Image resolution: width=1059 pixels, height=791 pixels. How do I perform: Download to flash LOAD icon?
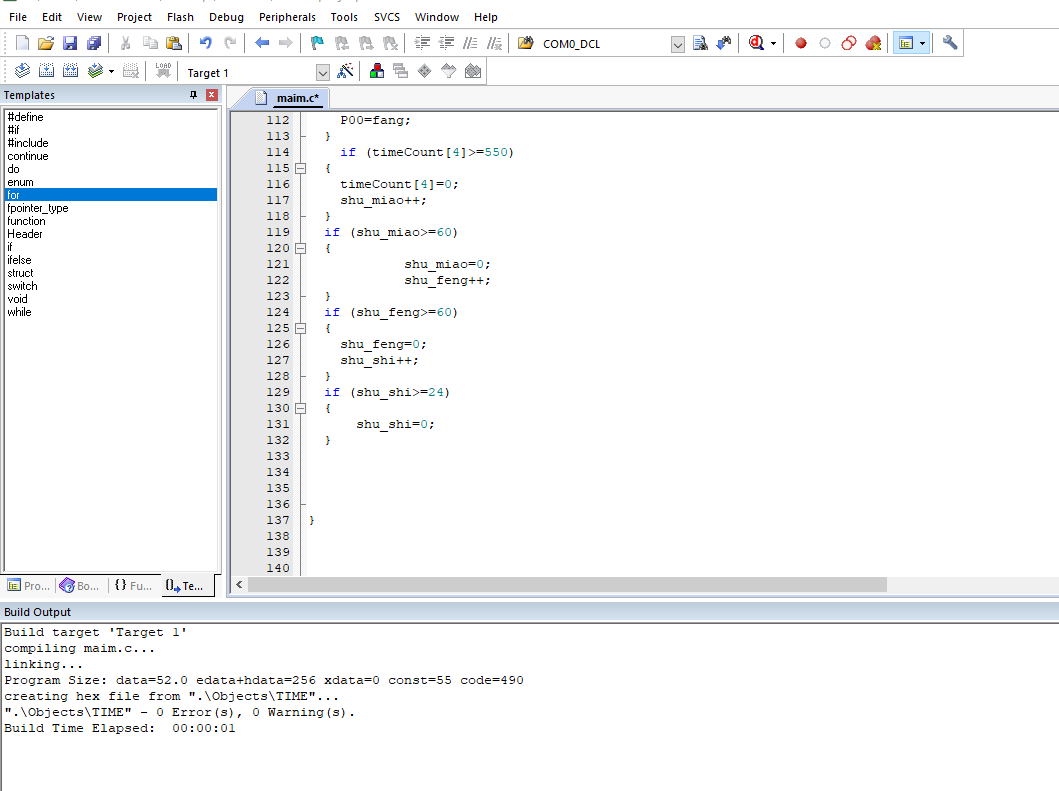pos(163,70)
